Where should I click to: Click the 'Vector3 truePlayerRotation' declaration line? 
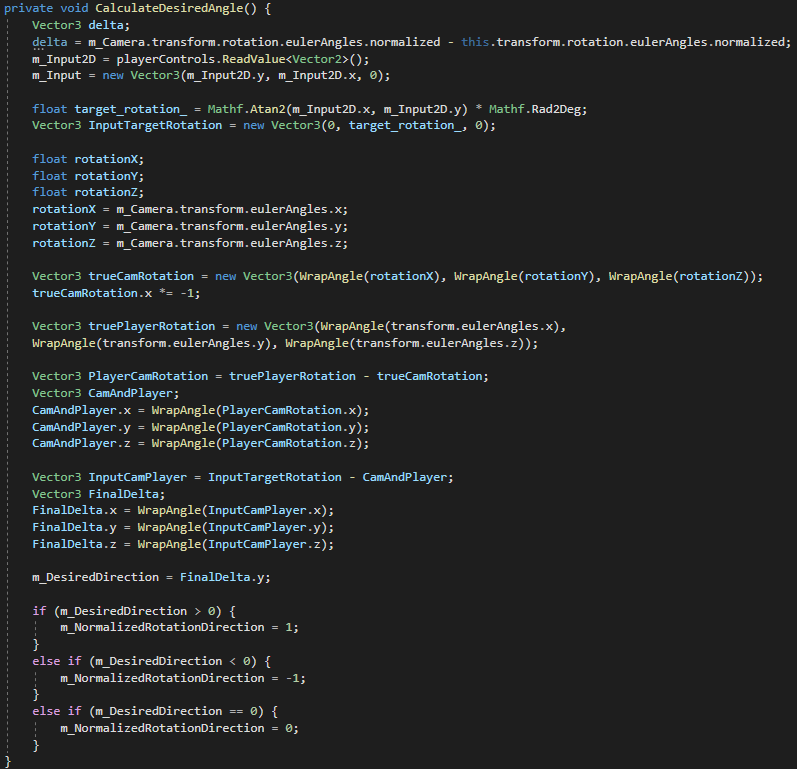pos(299,326)
